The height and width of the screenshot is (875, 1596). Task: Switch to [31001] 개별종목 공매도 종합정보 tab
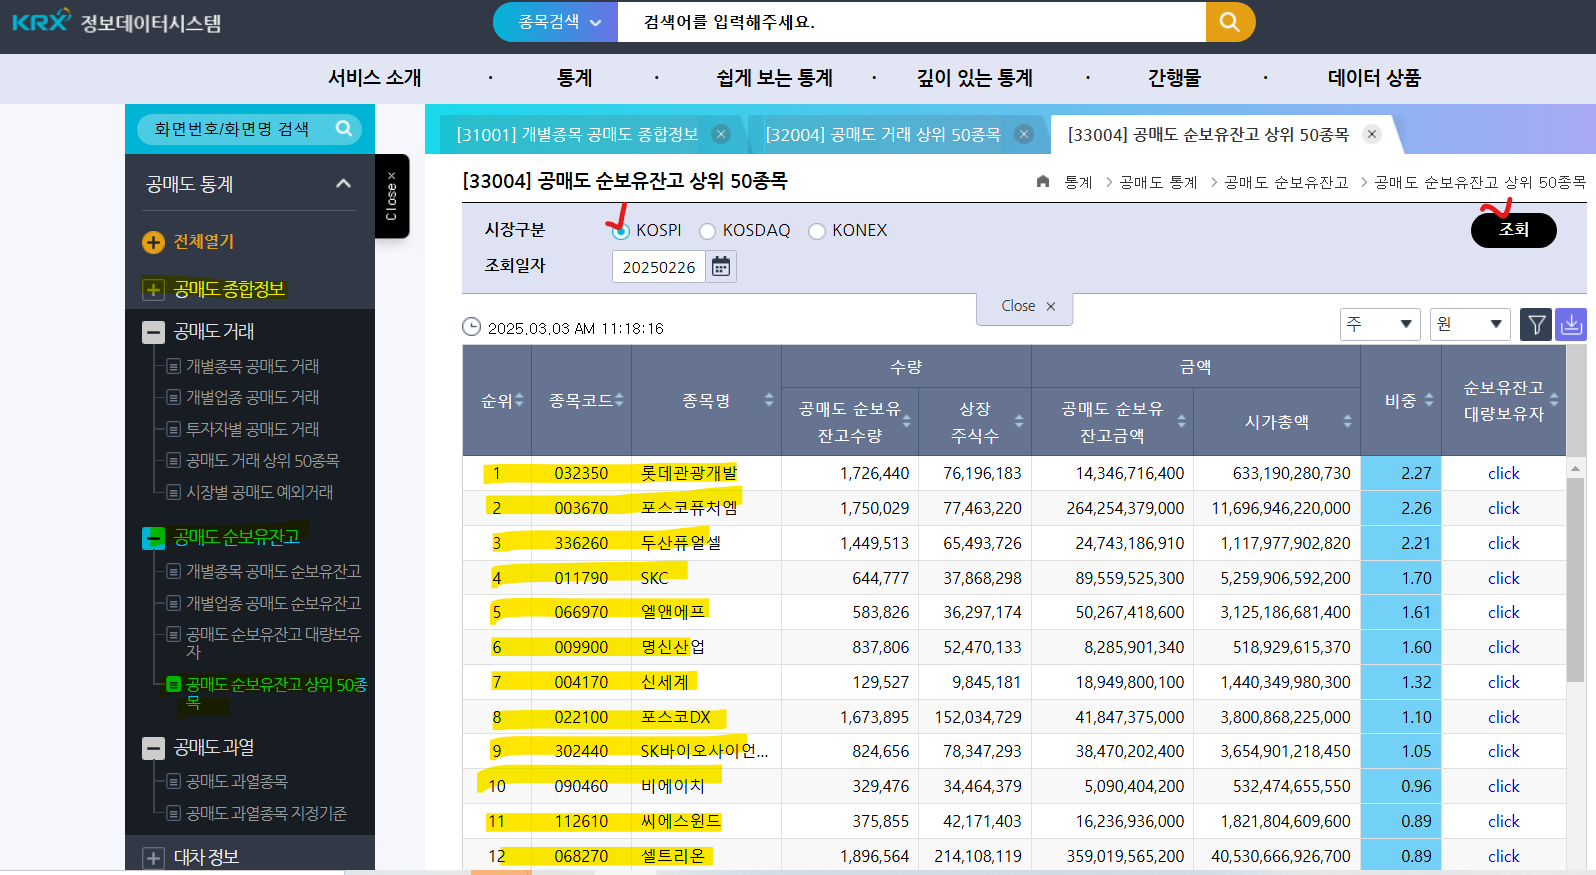click(577, 134)
